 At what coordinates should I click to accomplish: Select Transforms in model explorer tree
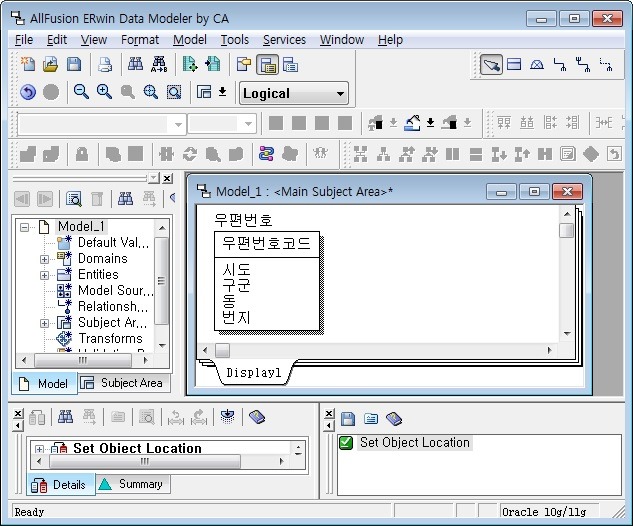(110, 338)
